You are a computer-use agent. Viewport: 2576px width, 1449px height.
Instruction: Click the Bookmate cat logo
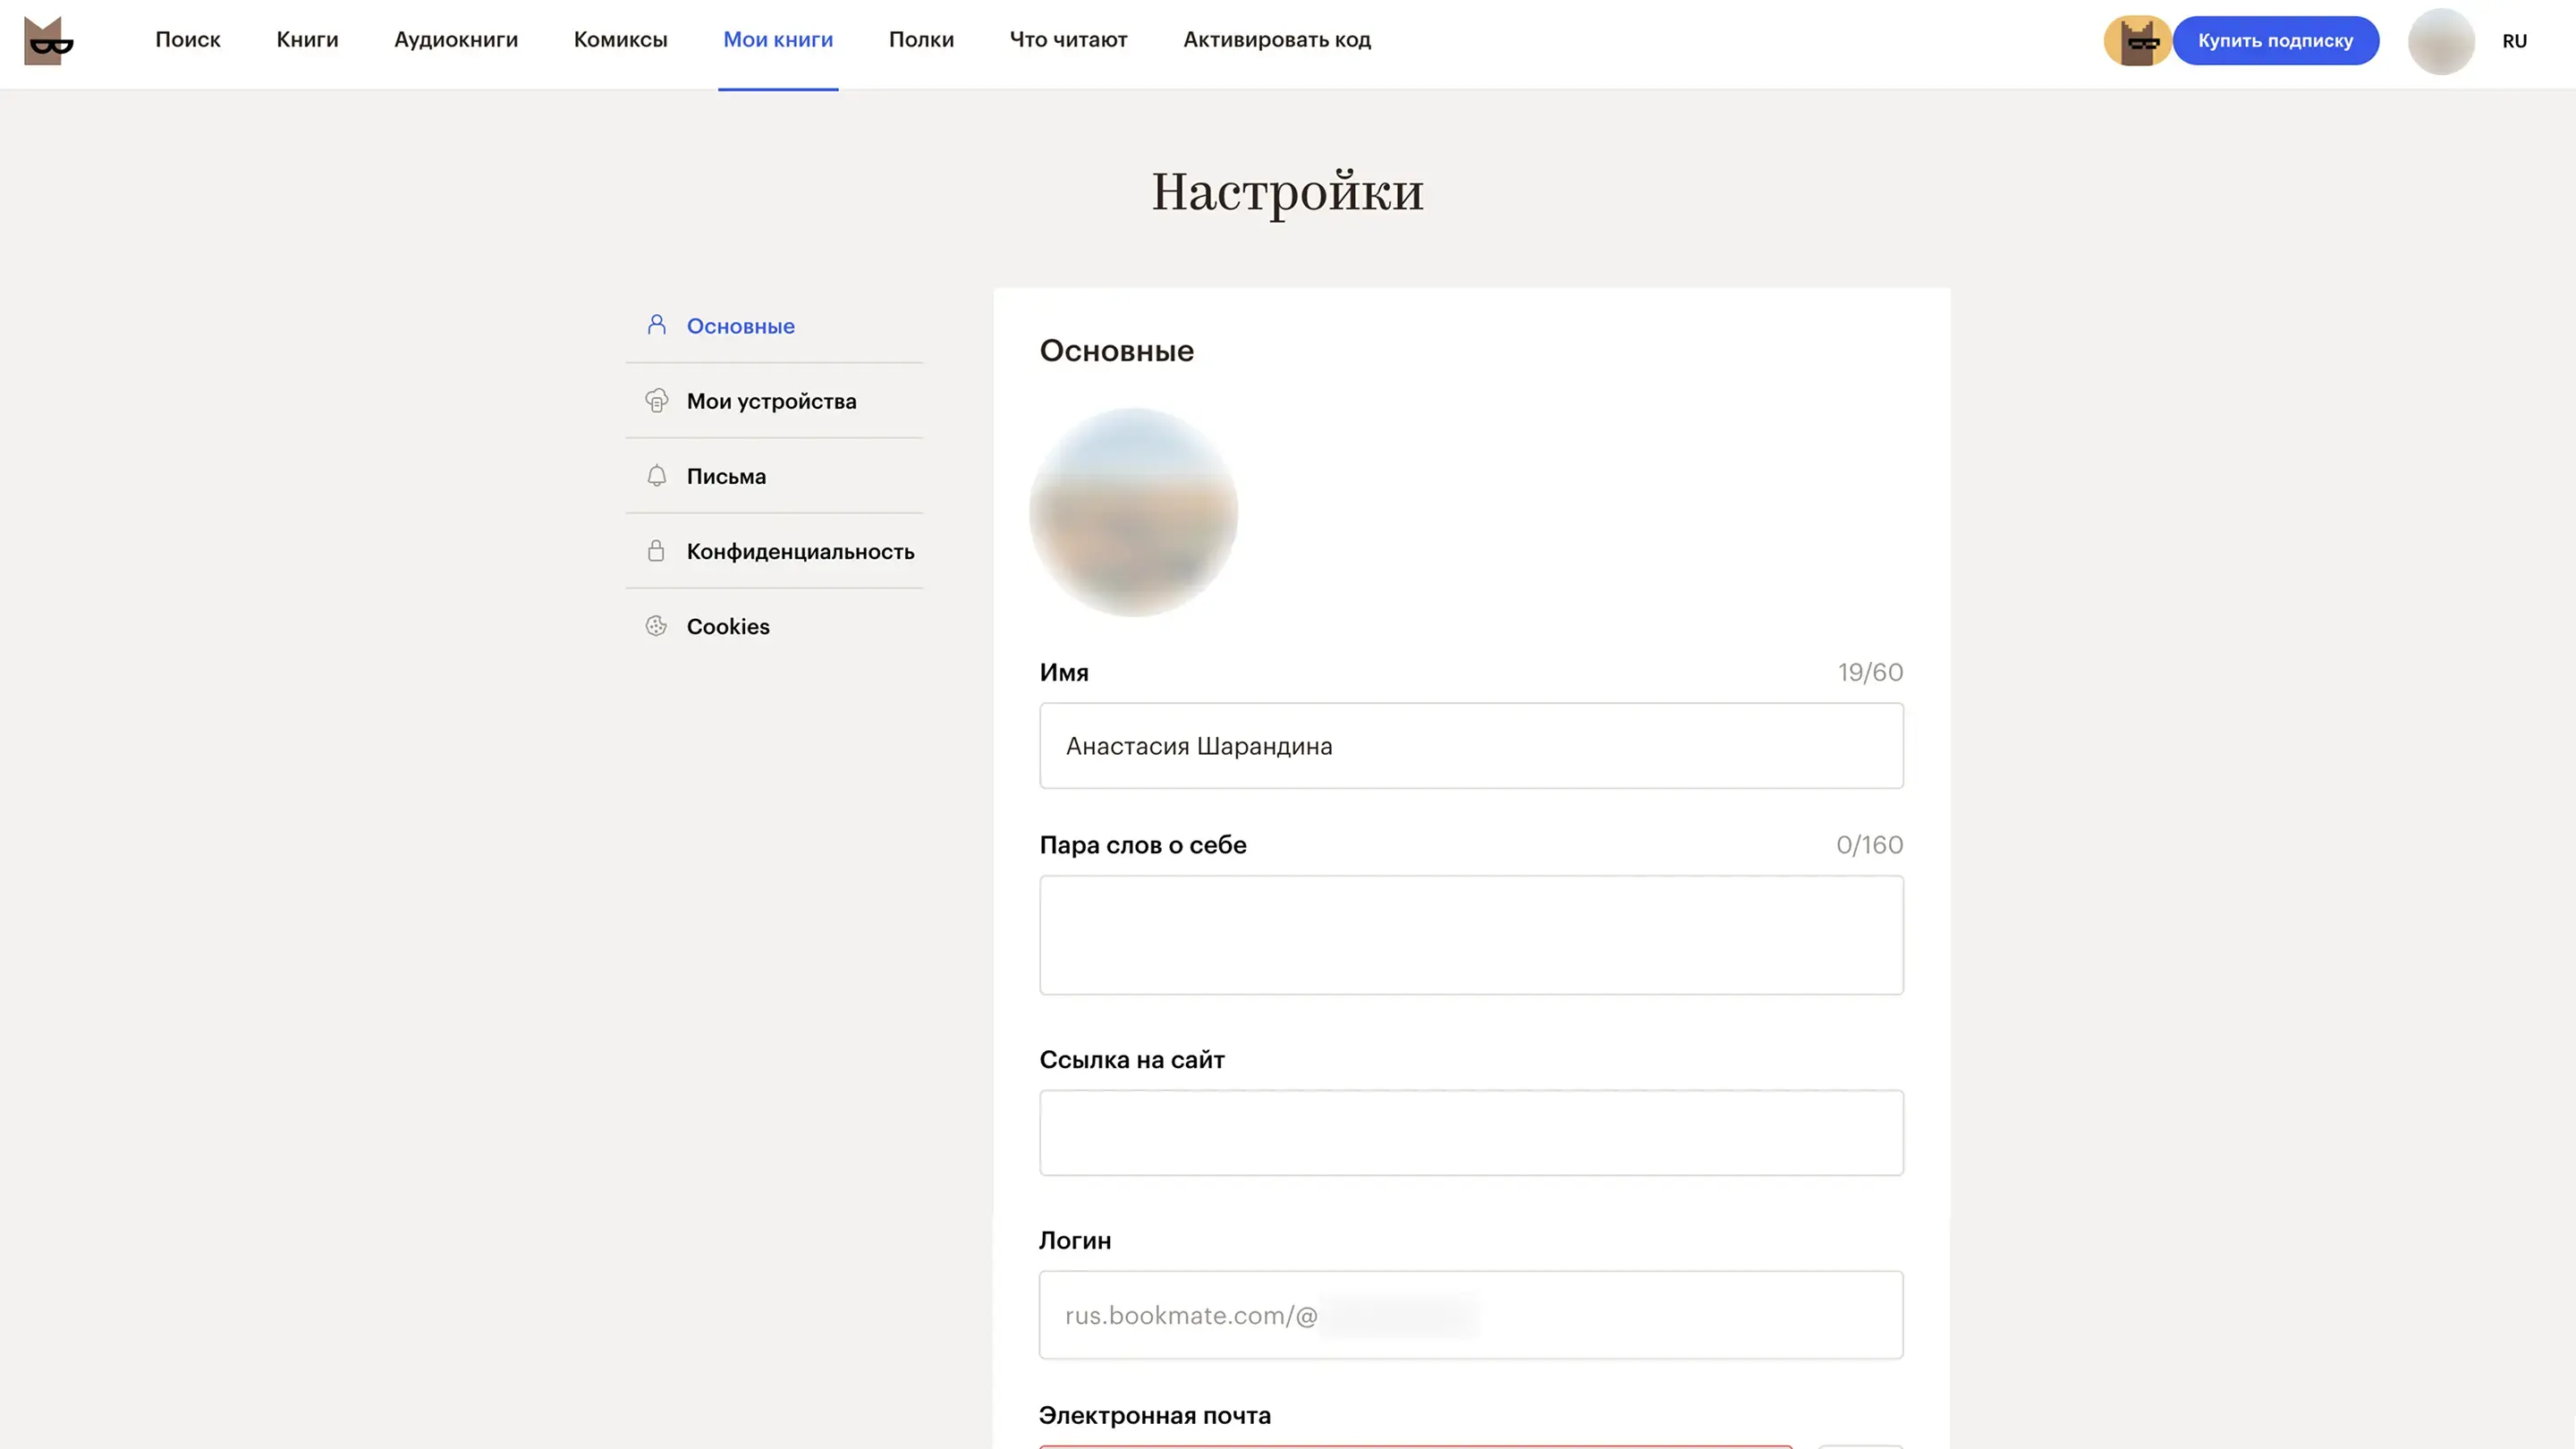(47, 41)
